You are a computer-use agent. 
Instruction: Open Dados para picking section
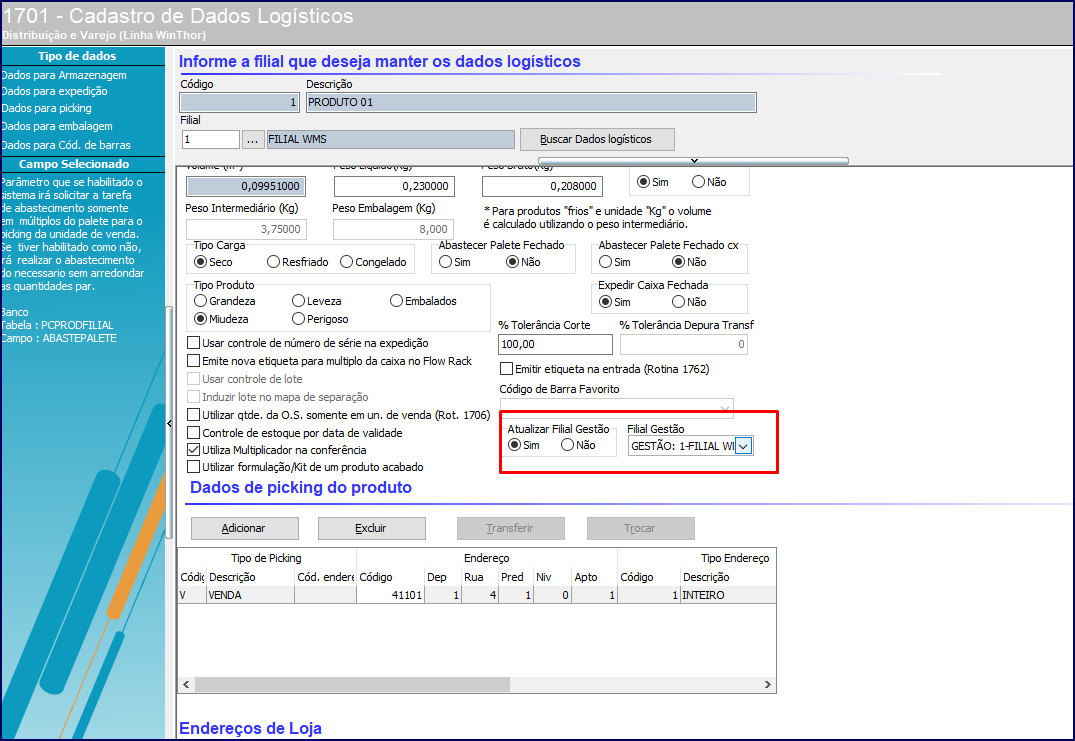46,108
